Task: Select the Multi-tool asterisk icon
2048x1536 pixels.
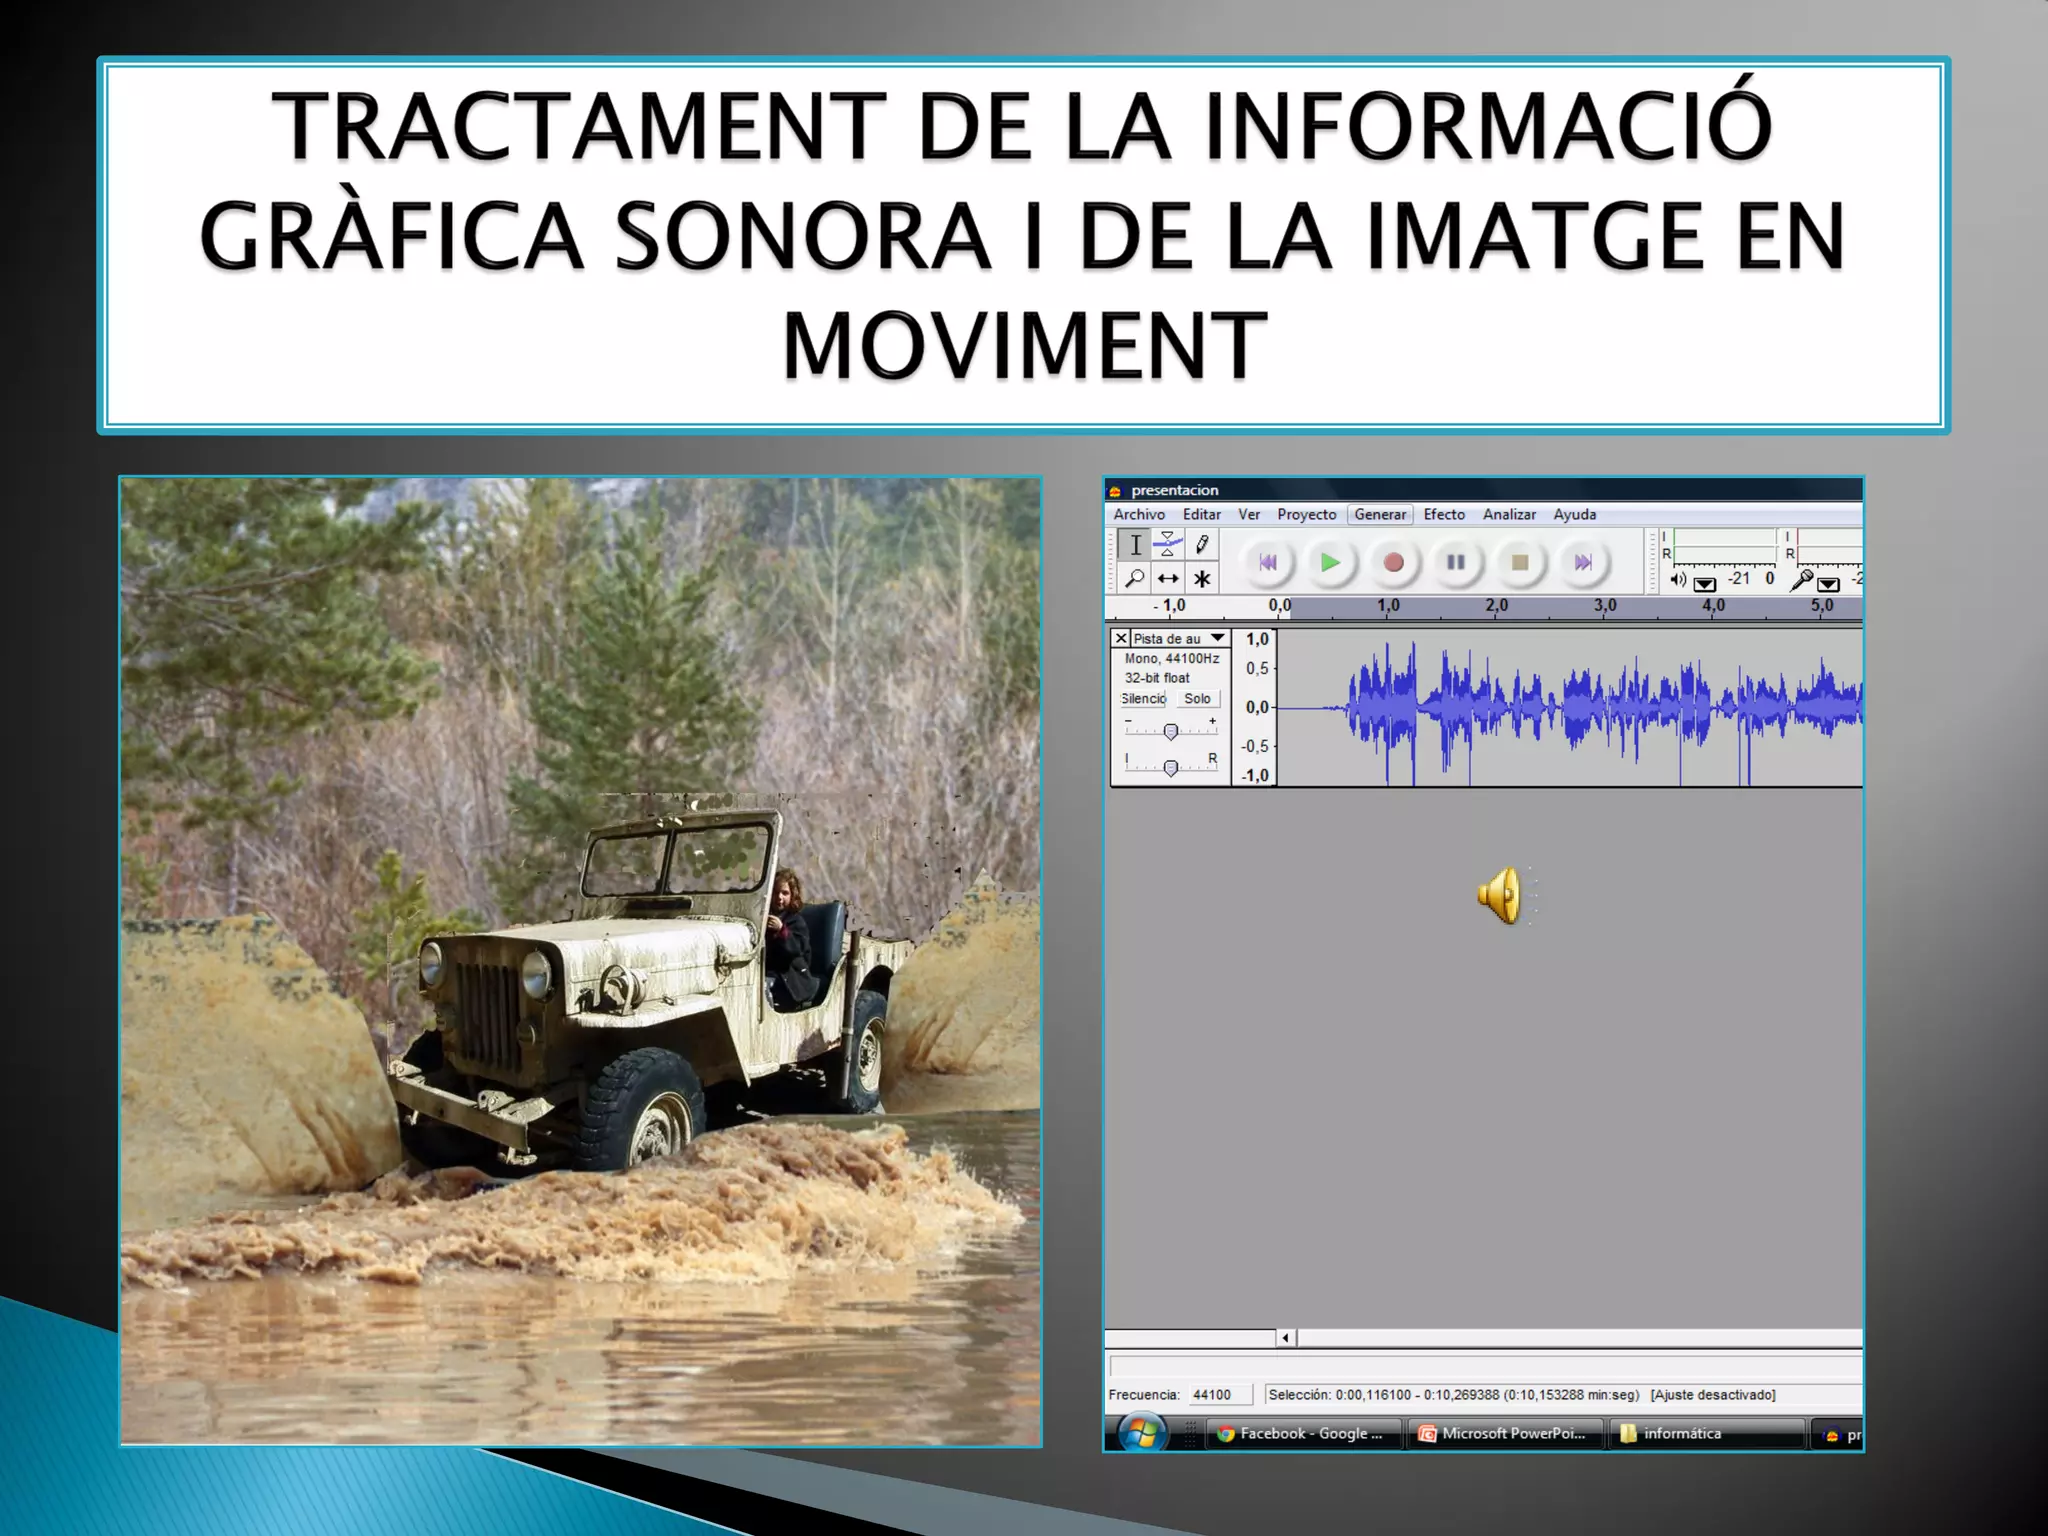Action: pos(1202,578)
